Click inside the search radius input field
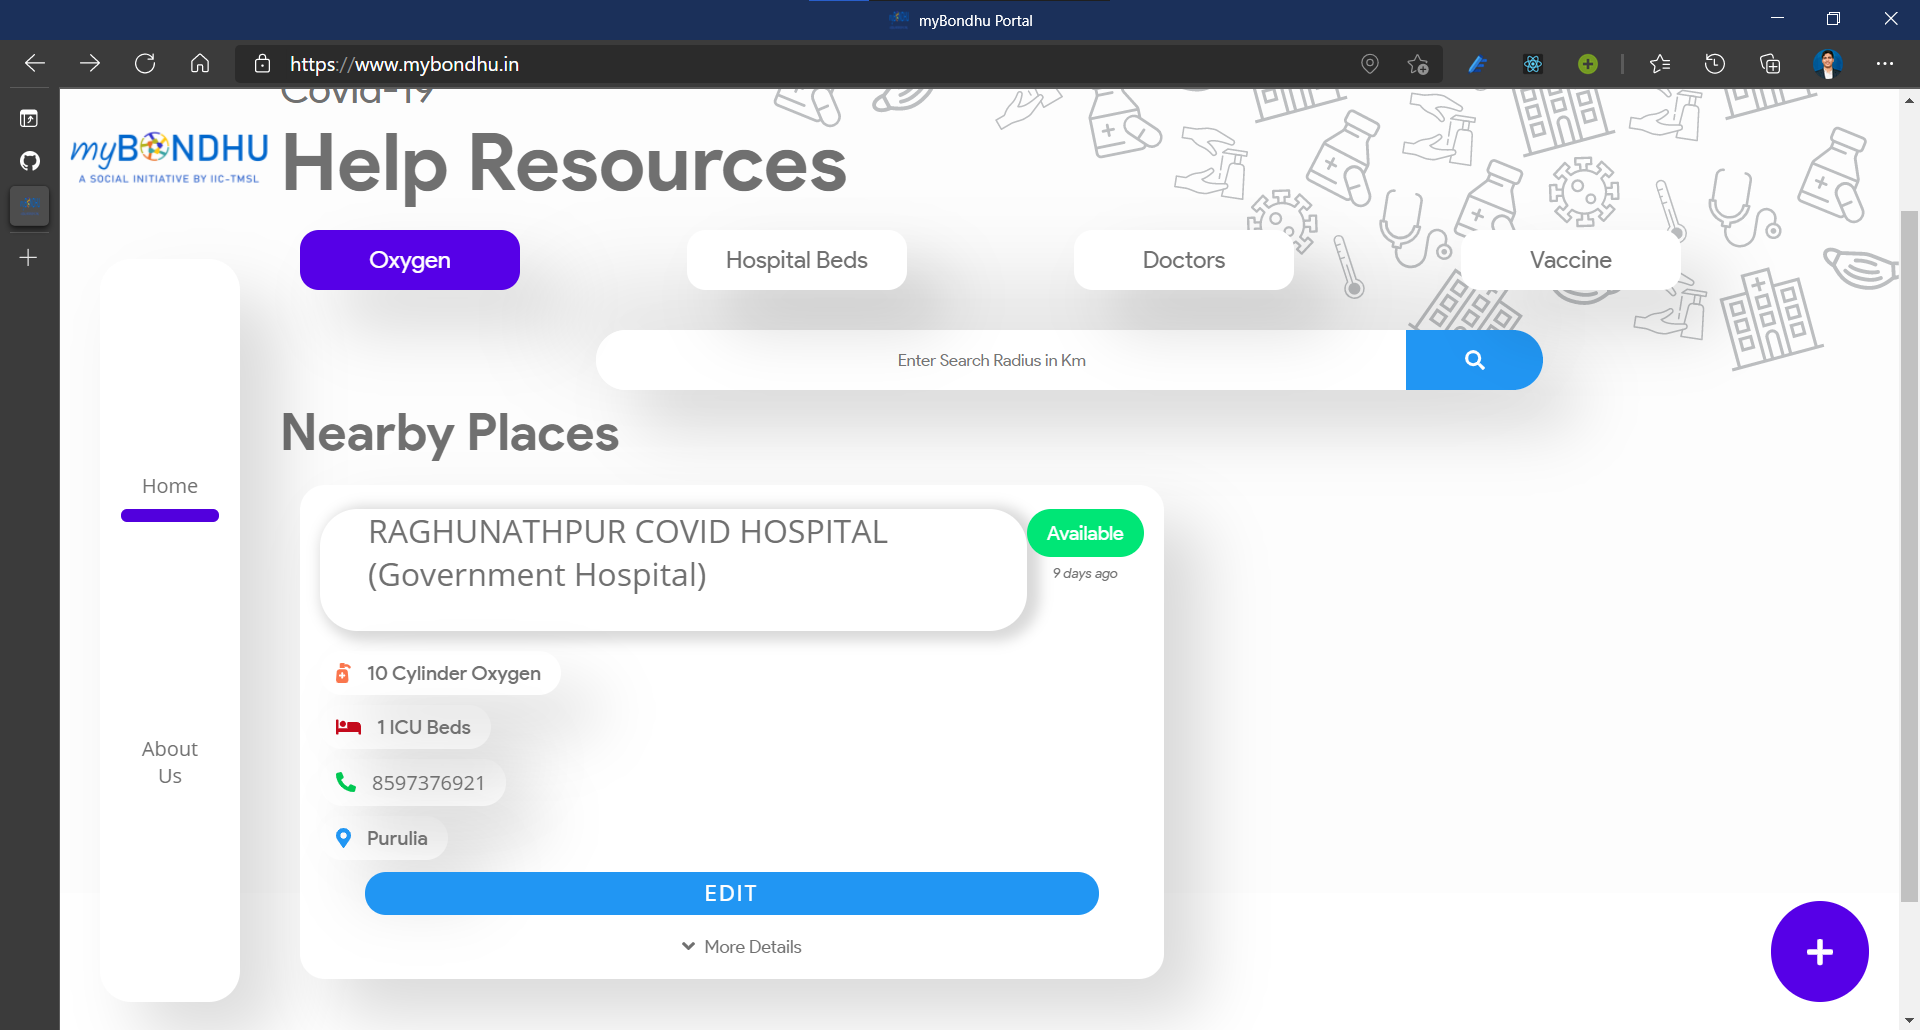Screen dimensions: 1920x1030 point(990,359)
